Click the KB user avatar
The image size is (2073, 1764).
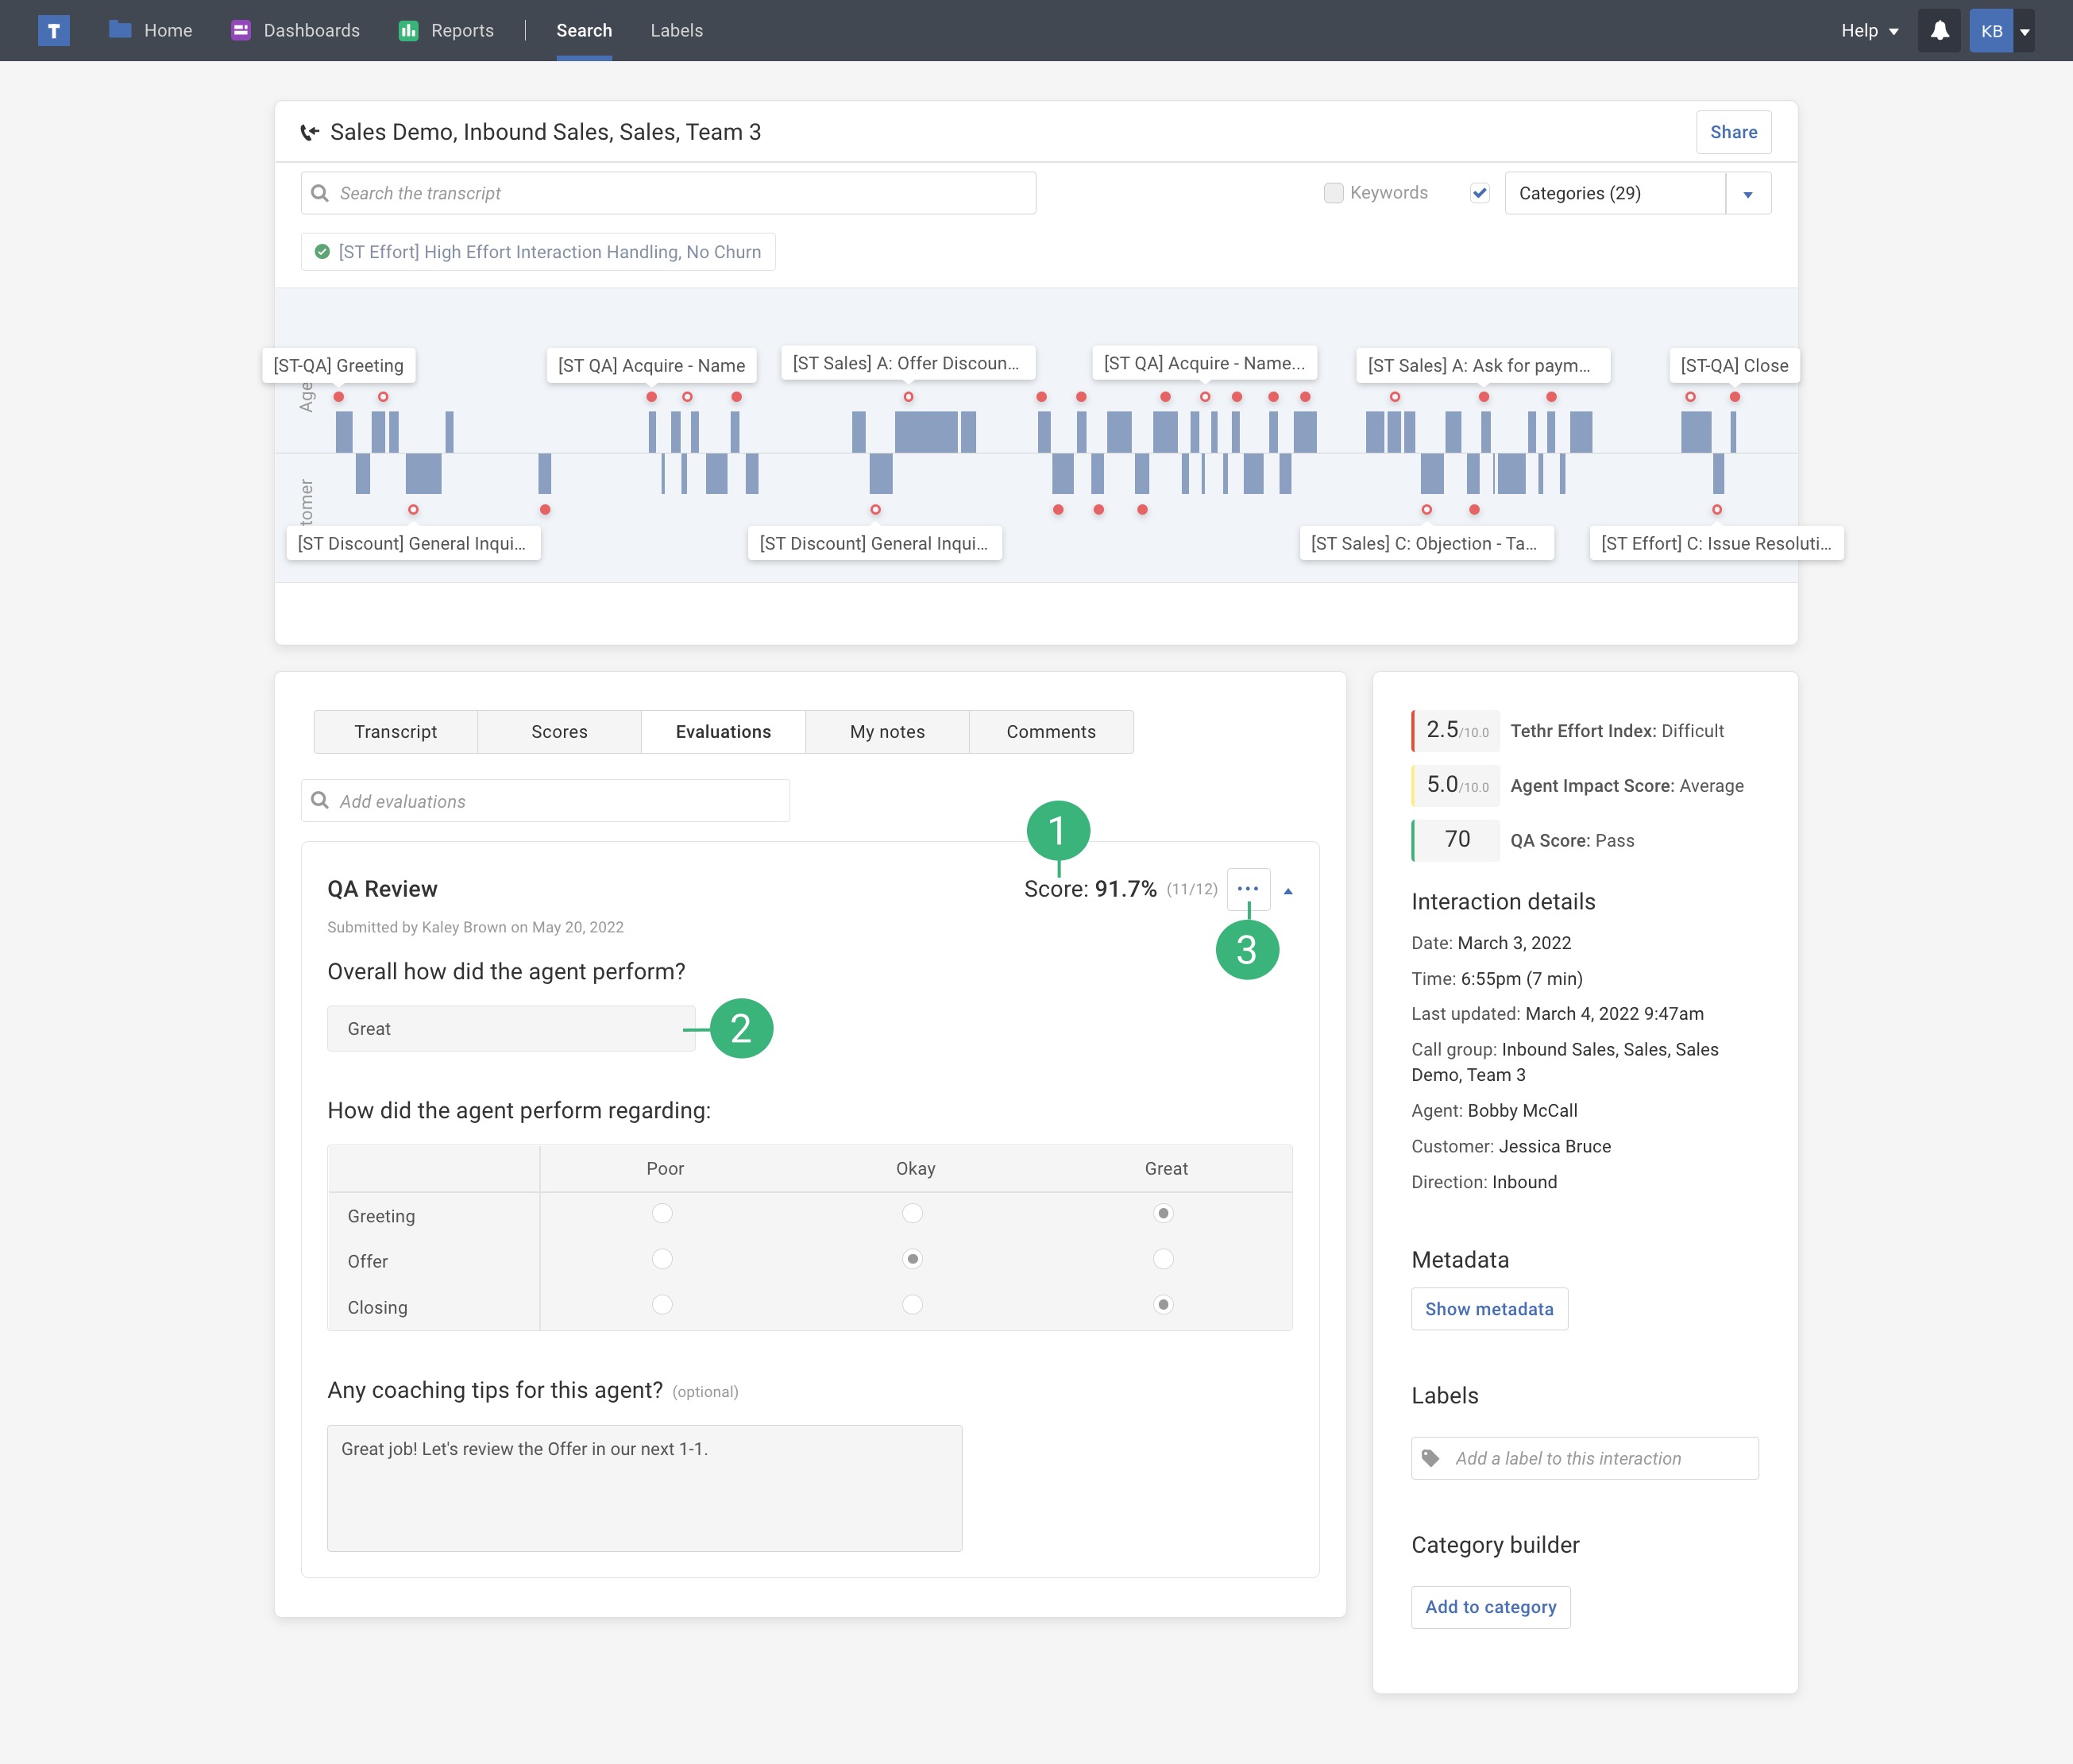point(1991,30)
